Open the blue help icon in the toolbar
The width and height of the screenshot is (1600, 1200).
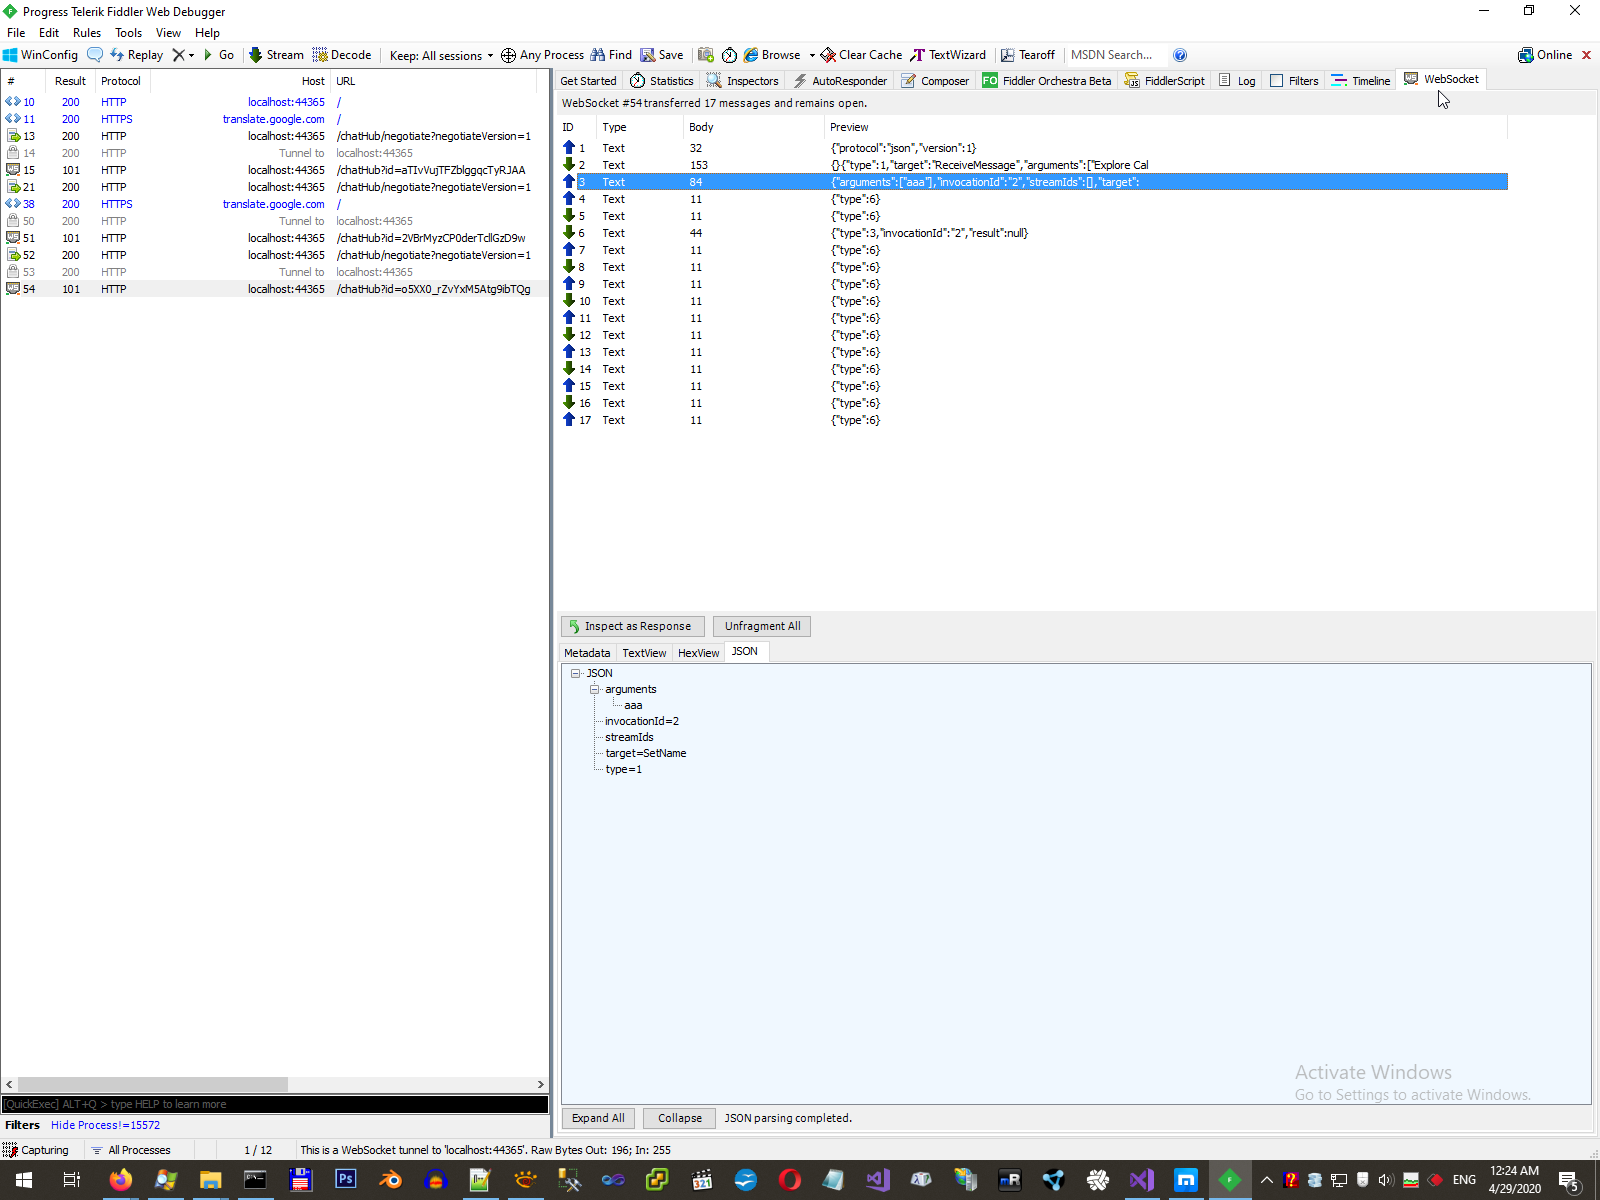coord(1180,55)
